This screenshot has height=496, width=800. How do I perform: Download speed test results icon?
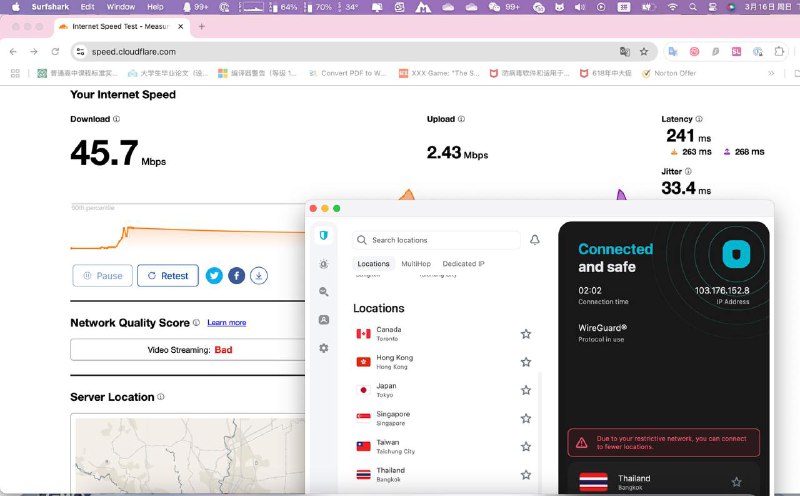pos(259,276)
